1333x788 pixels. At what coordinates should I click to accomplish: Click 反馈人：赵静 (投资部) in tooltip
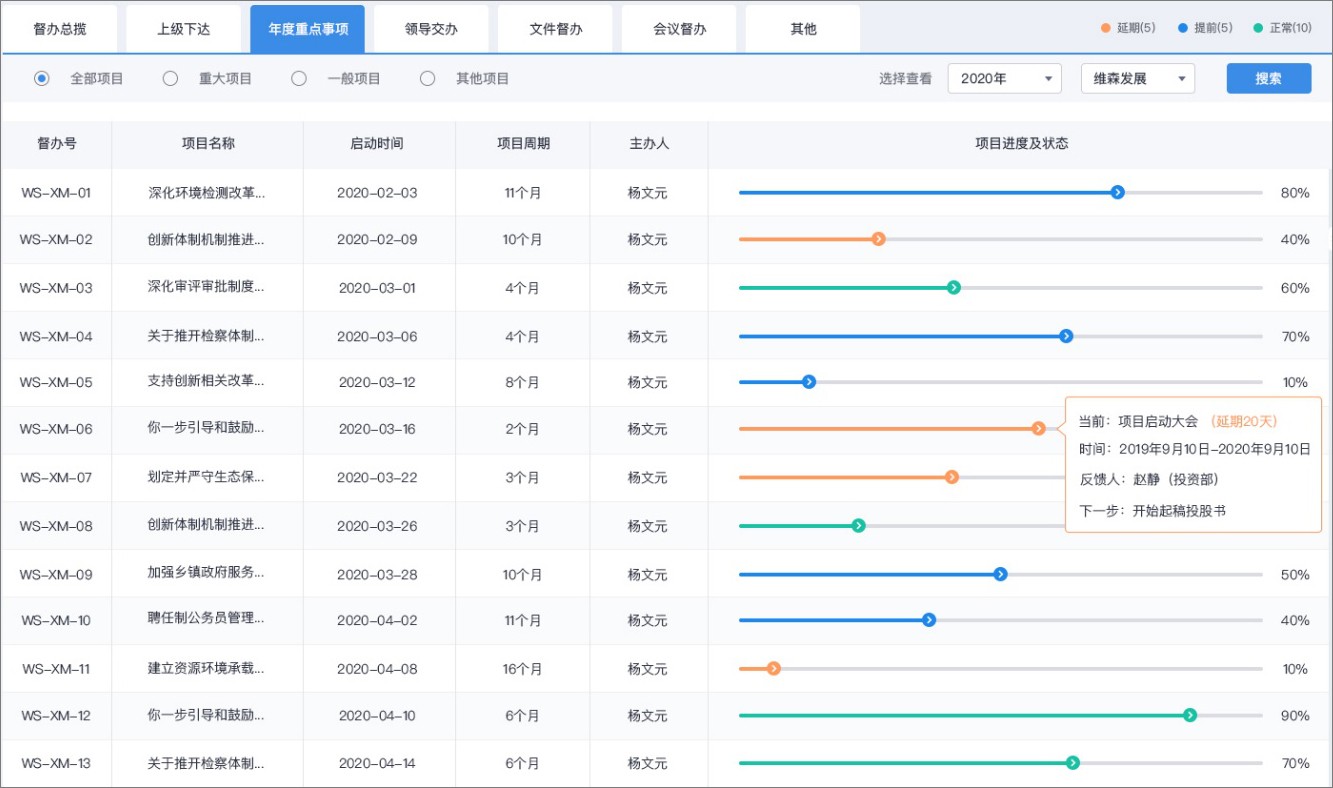1149,480
